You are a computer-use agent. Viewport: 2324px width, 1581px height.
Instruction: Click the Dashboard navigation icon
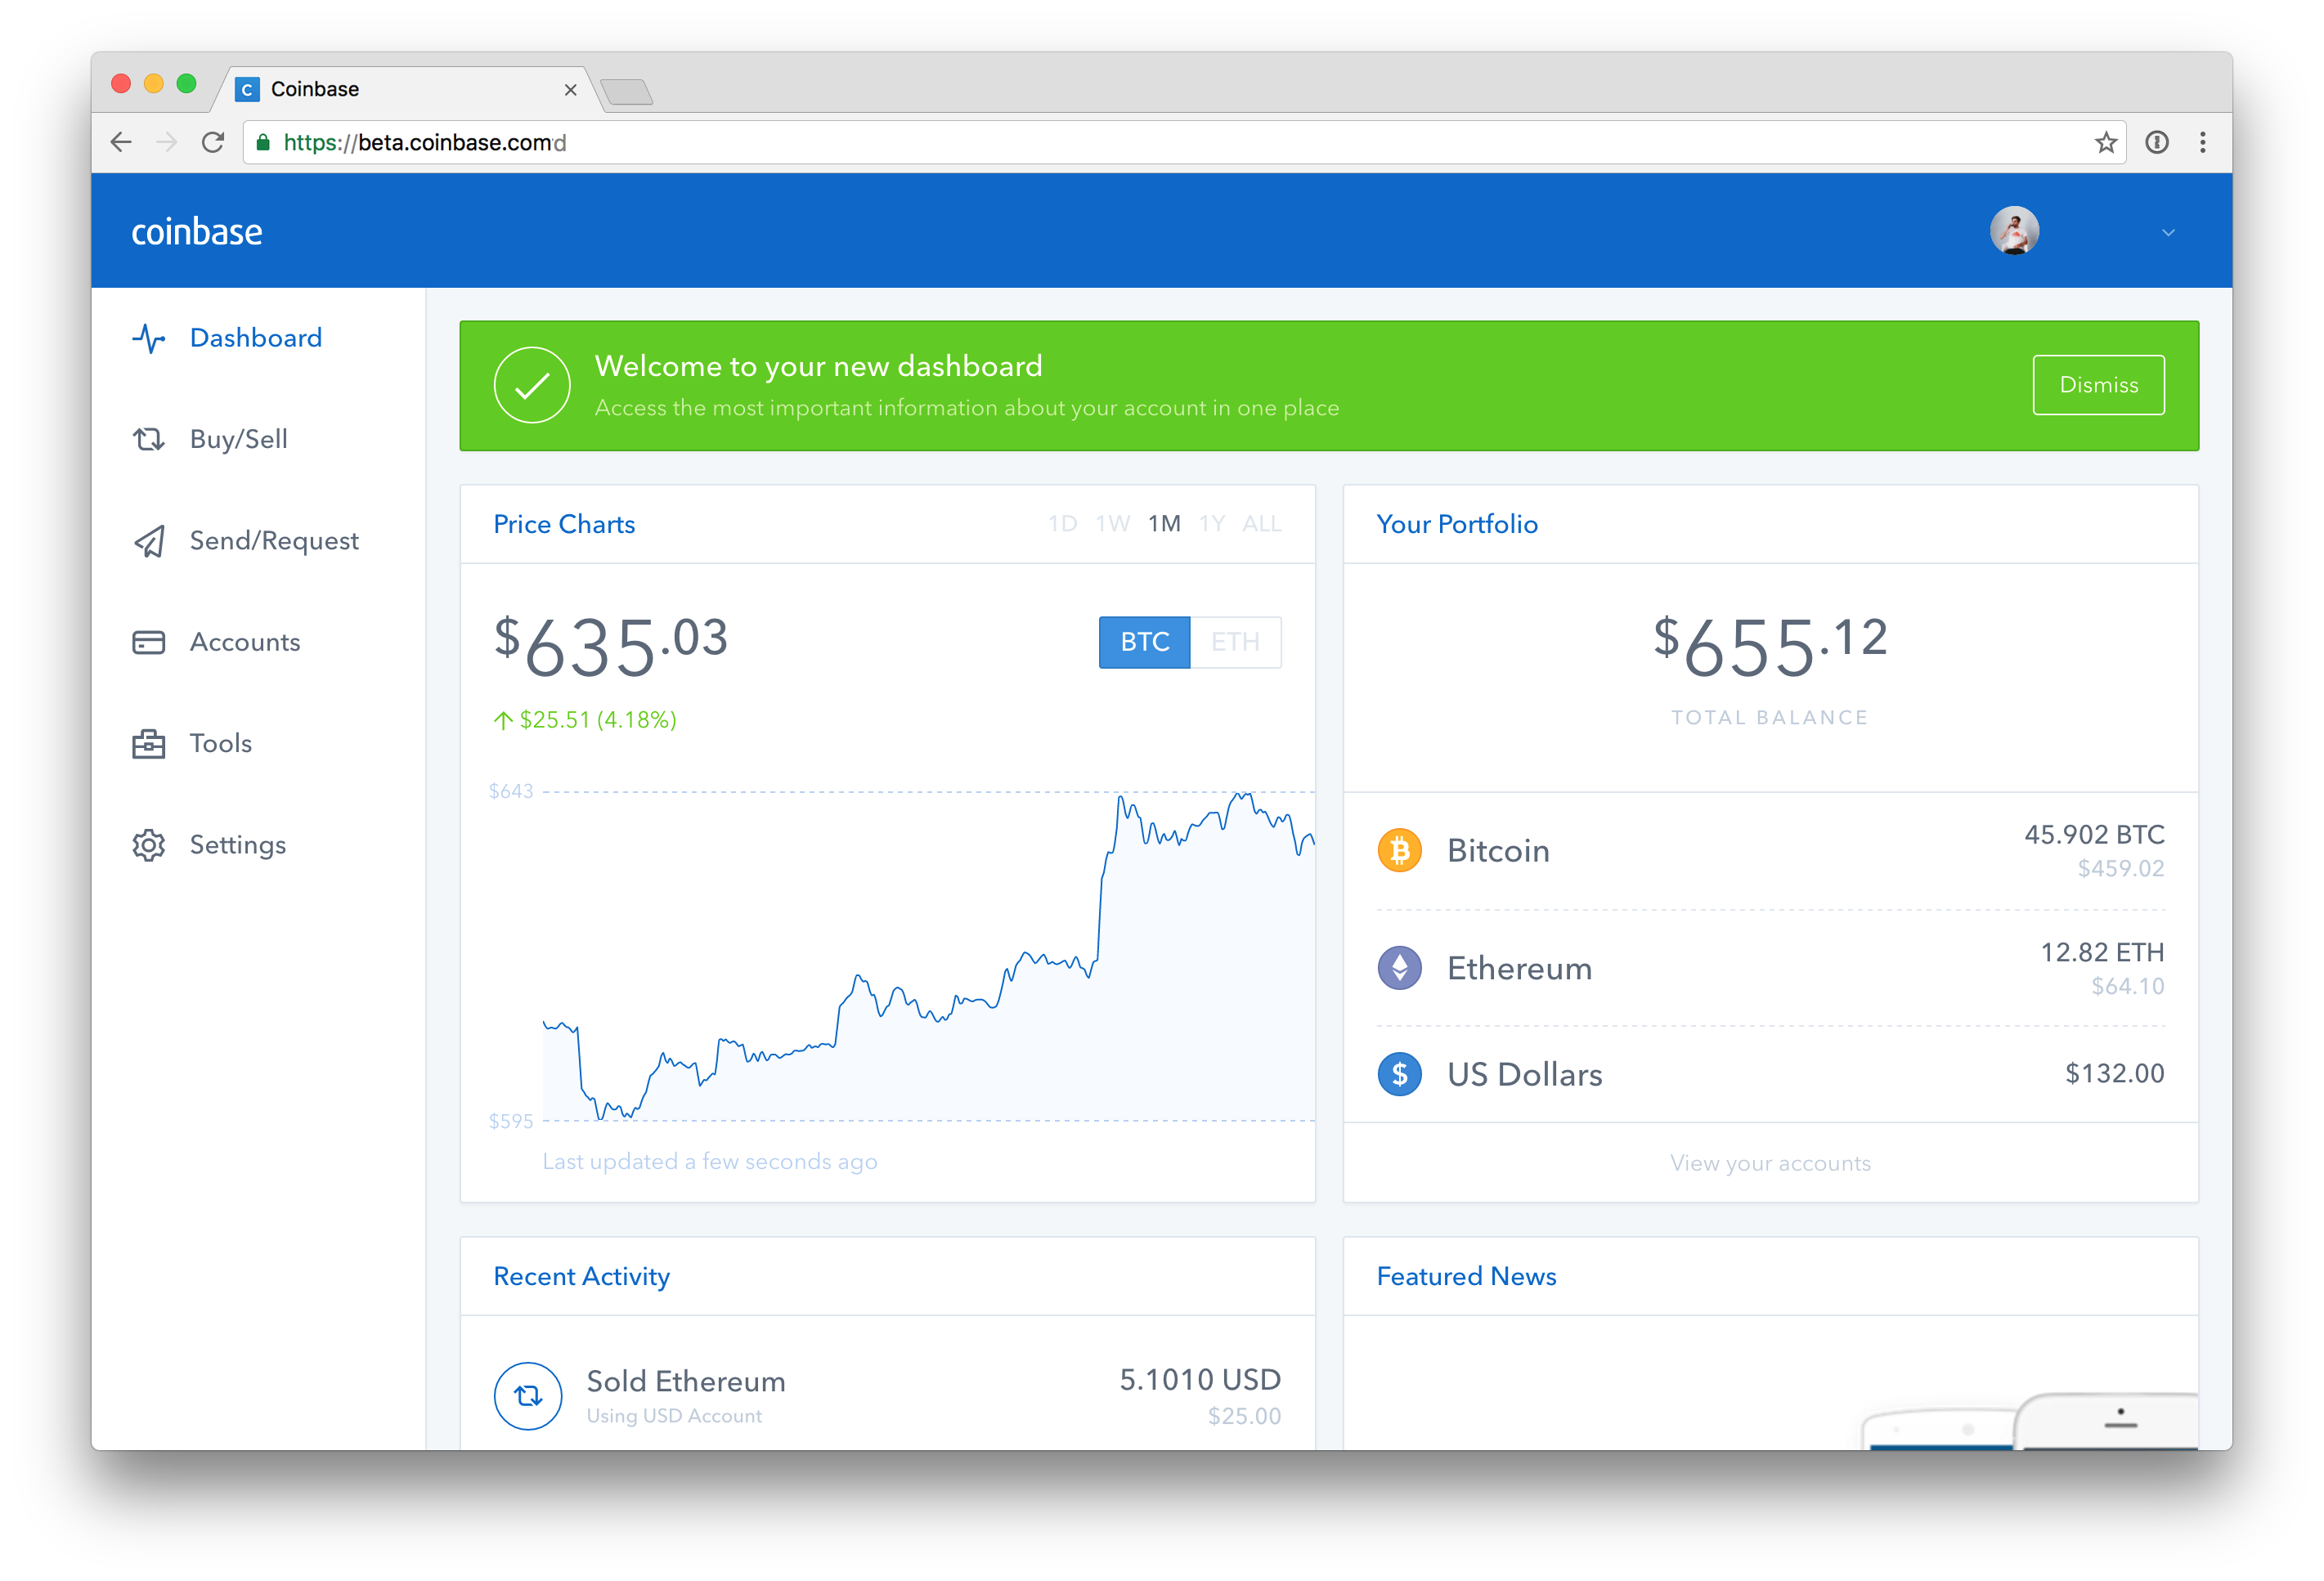(x=148, y=337)
